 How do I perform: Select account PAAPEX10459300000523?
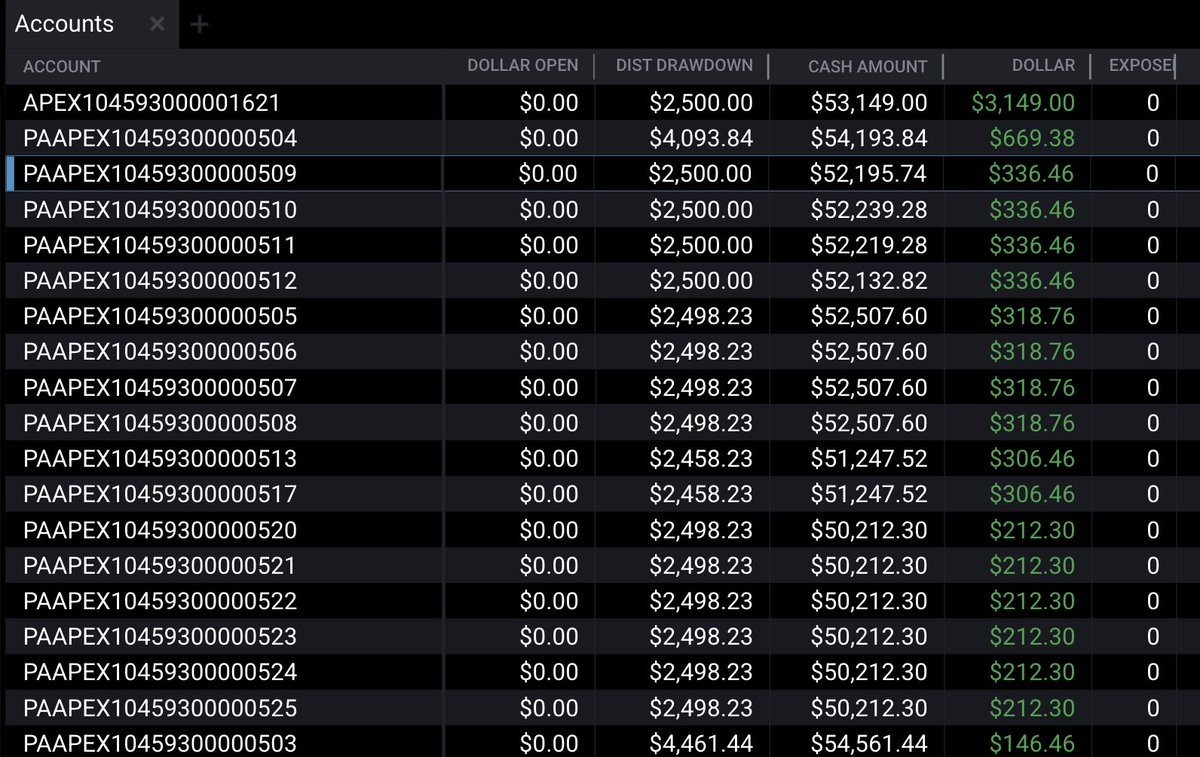(x=160, y=637)
